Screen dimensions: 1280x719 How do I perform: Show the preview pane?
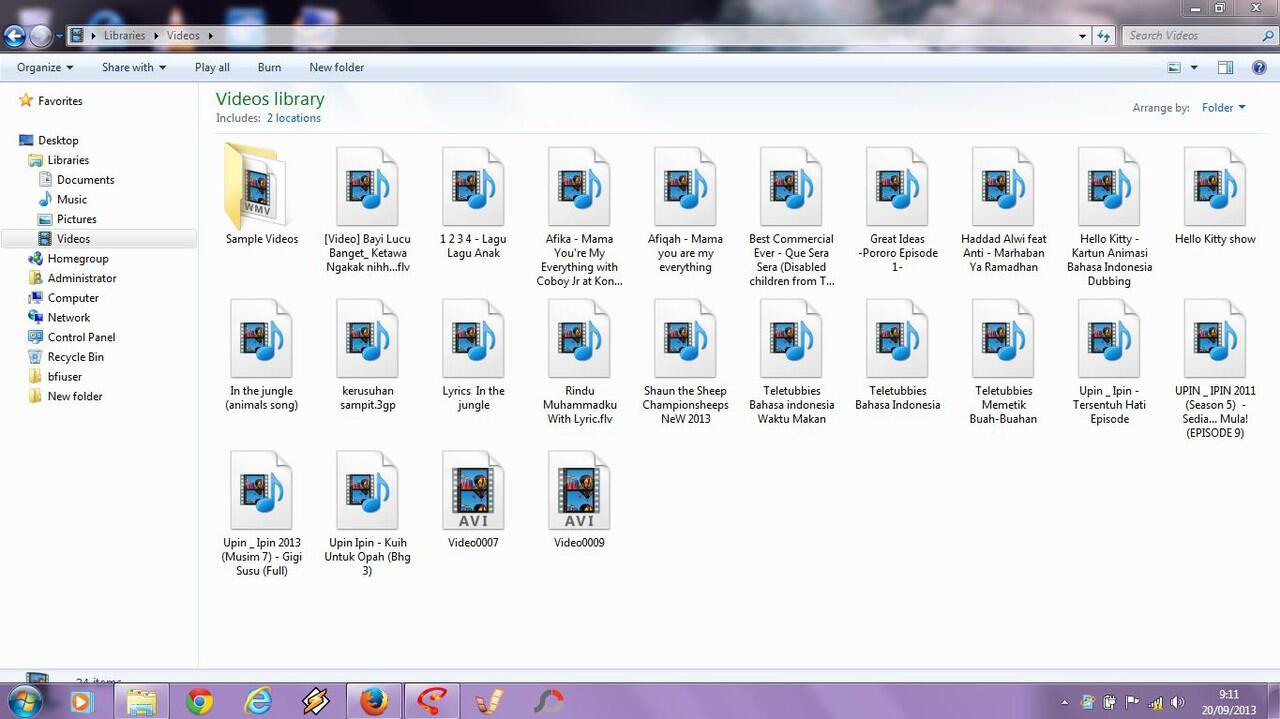coord(1225,67)
